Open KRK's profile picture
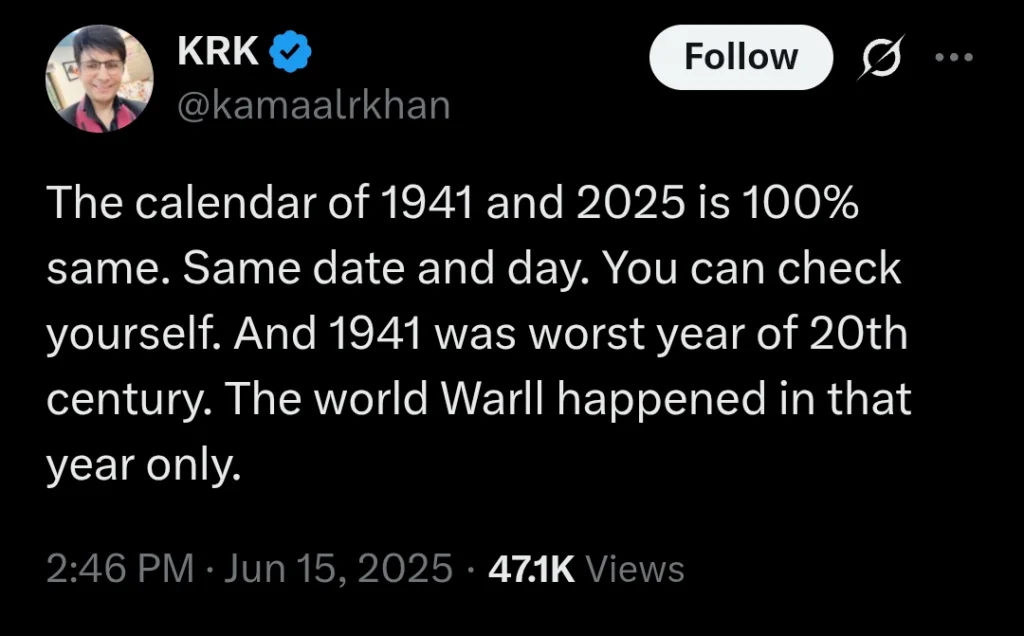The width and height of the screenshot is (1024, 636). pos(99,78)
